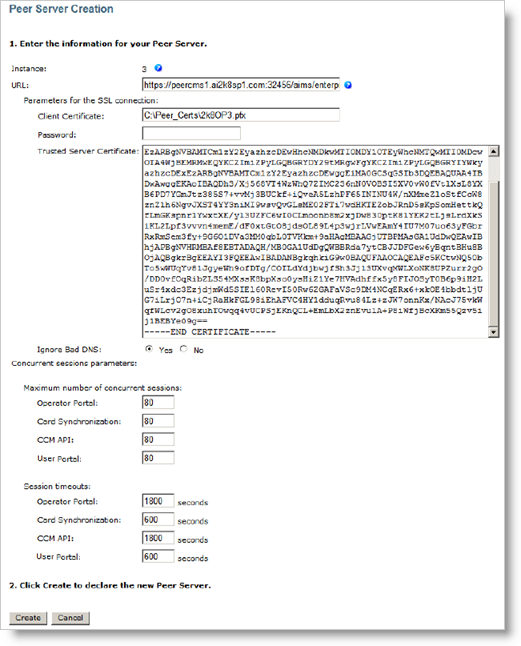Click the Client Certificate path field
The height and width of the screenshot is (646, 521).
[241, 115]
